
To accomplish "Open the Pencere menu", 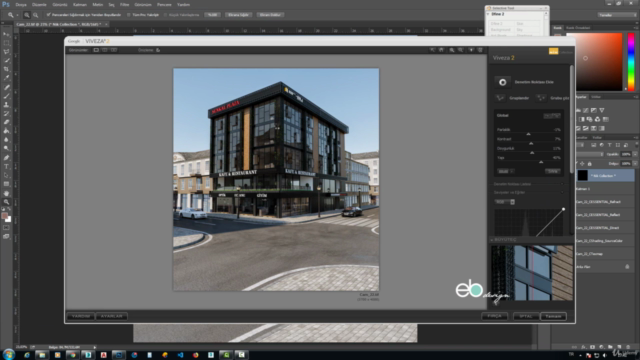I will 164,4.
